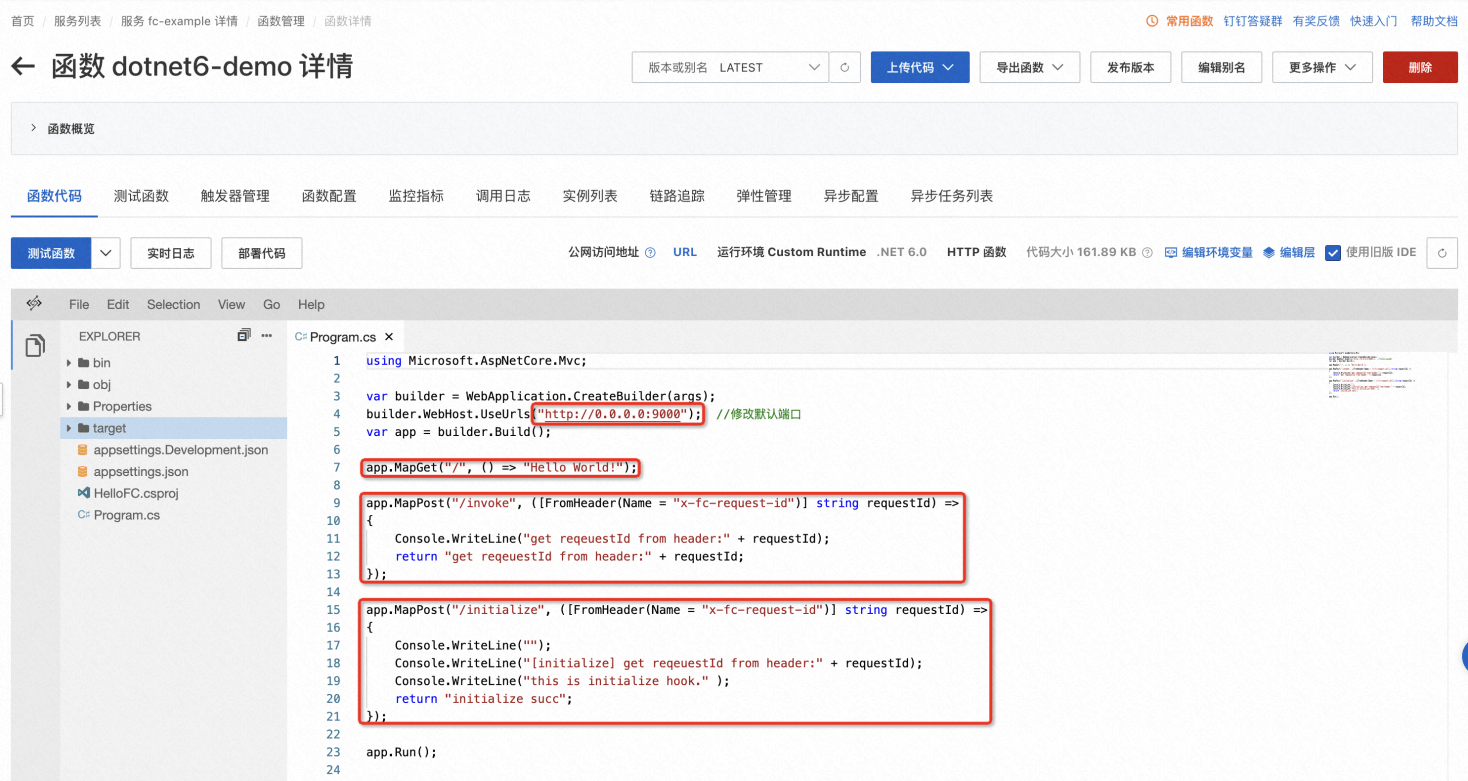Open the Explorer files icon in sidebar
This screenshot has width=1468, height=781.
[x=35, y=346]
